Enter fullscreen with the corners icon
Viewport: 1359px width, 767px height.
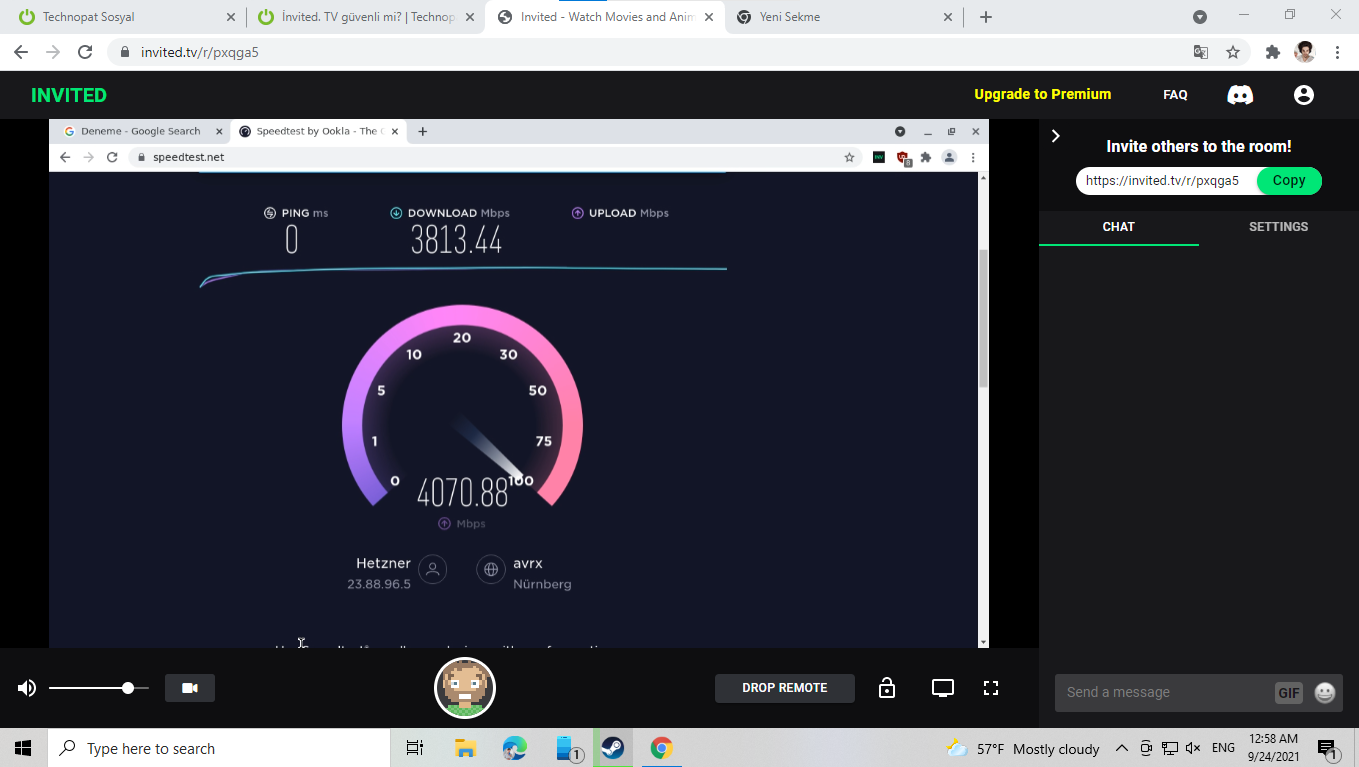tap(991, 688)
